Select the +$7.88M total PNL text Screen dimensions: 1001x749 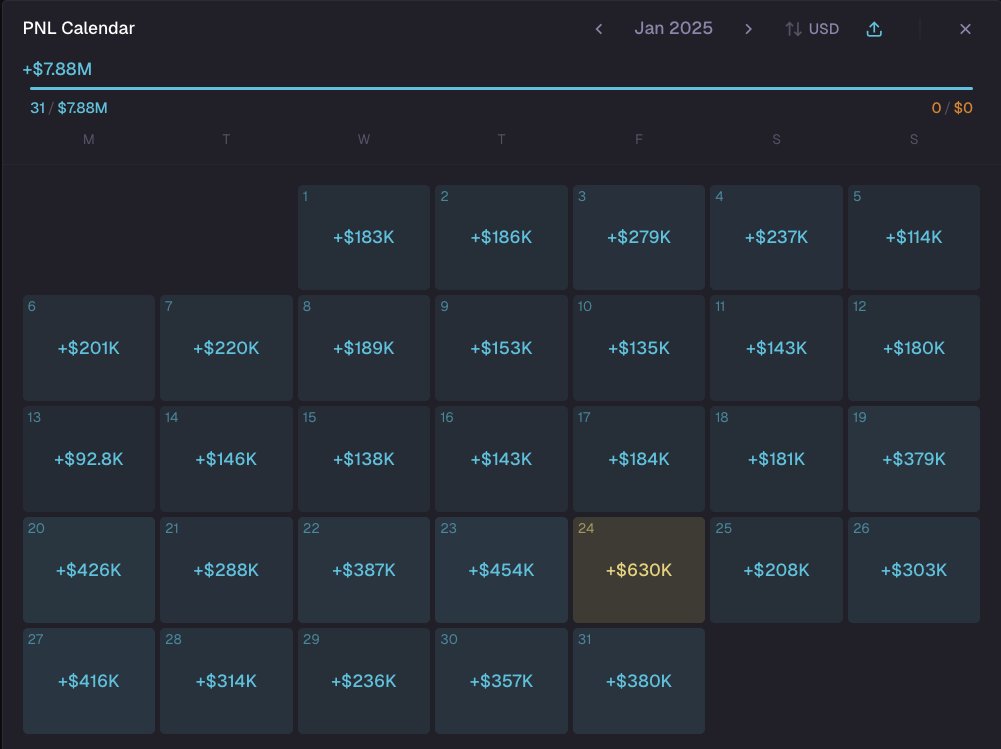(x=57, y=69)
